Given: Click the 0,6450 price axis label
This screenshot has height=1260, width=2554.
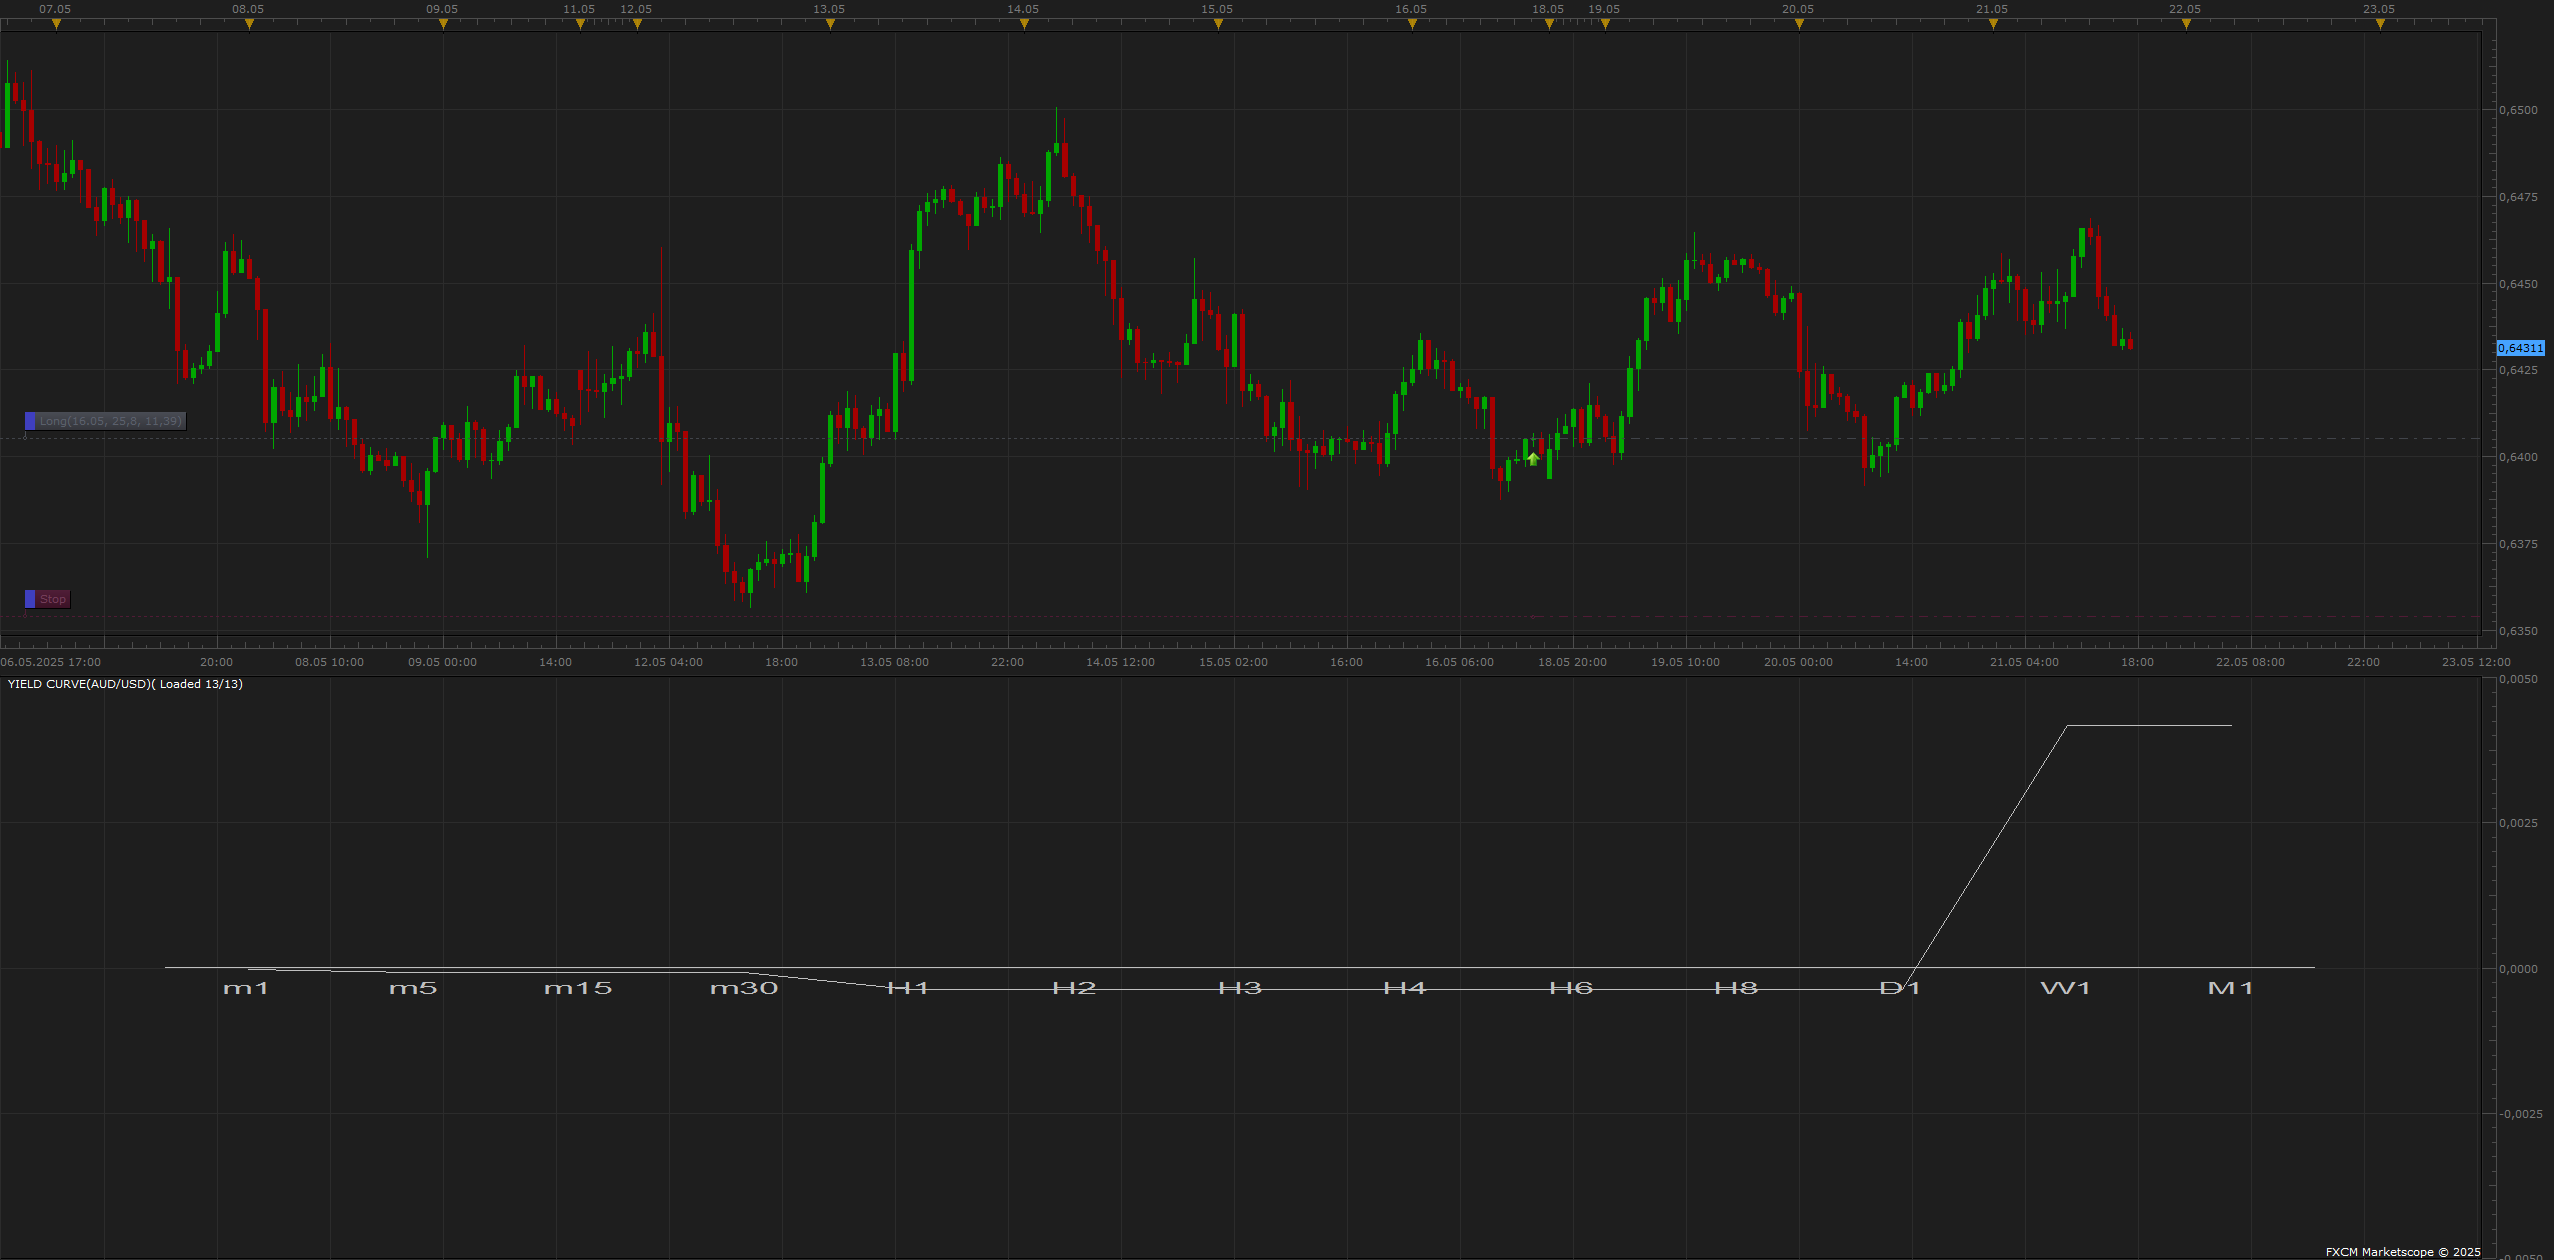Looking at the screenshot, I should pos(2518,284).
